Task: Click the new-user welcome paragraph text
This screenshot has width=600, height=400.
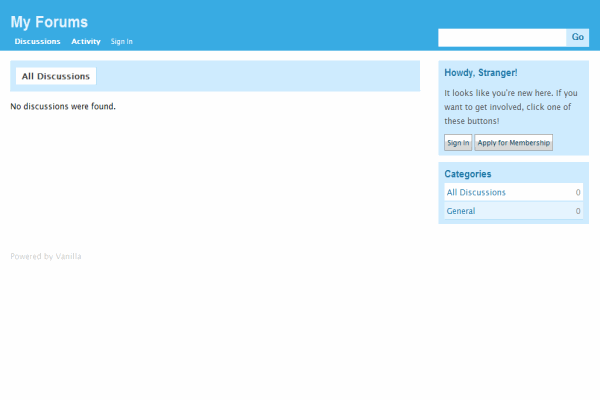Action: tap(510, 106)
